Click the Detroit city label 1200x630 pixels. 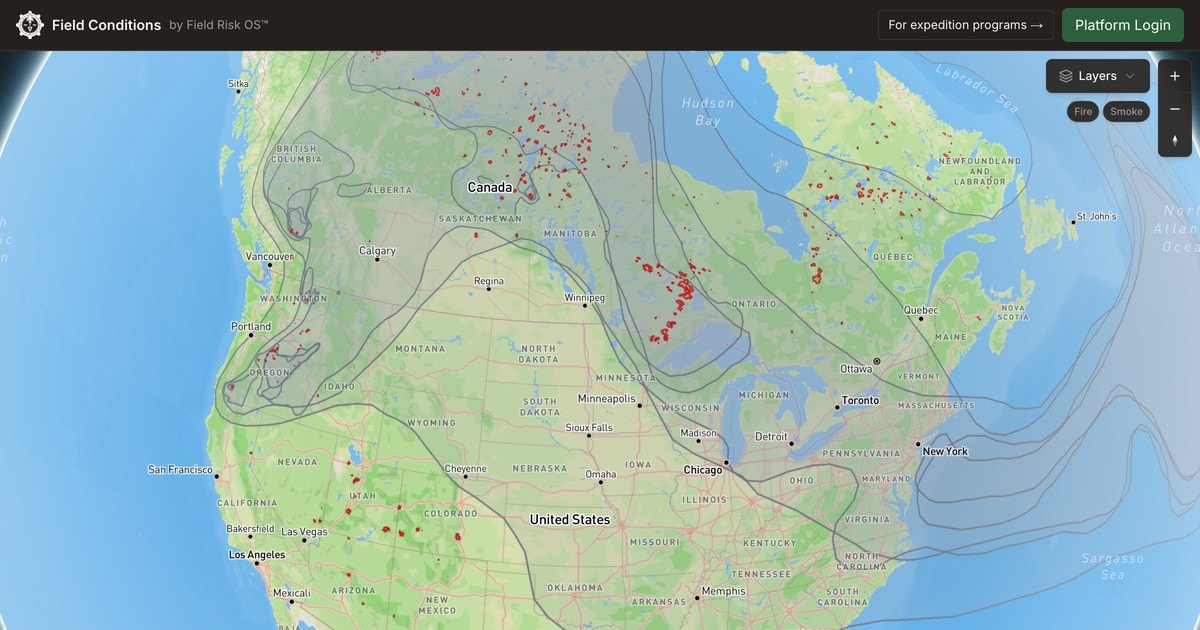tap(771, 436)
